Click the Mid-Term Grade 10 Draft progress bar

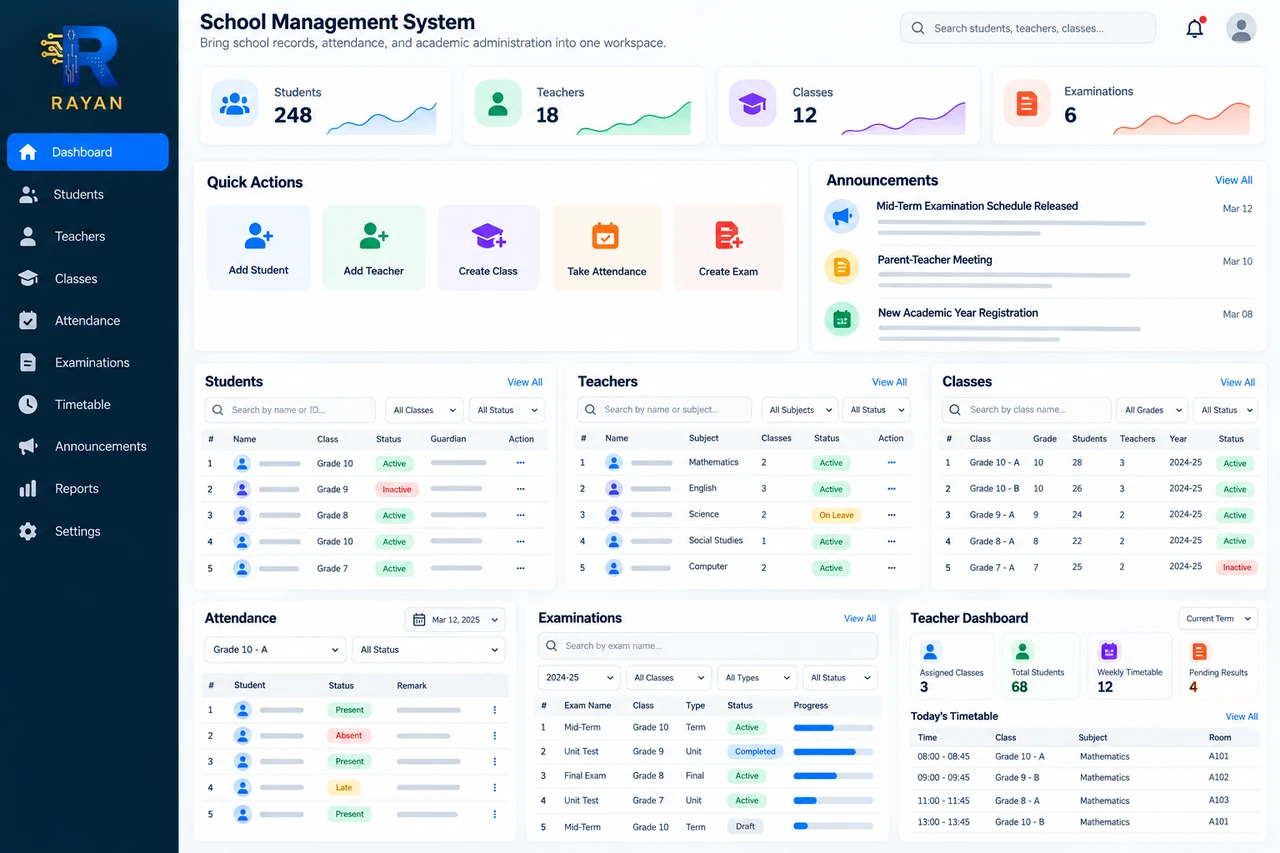(833, 827)
